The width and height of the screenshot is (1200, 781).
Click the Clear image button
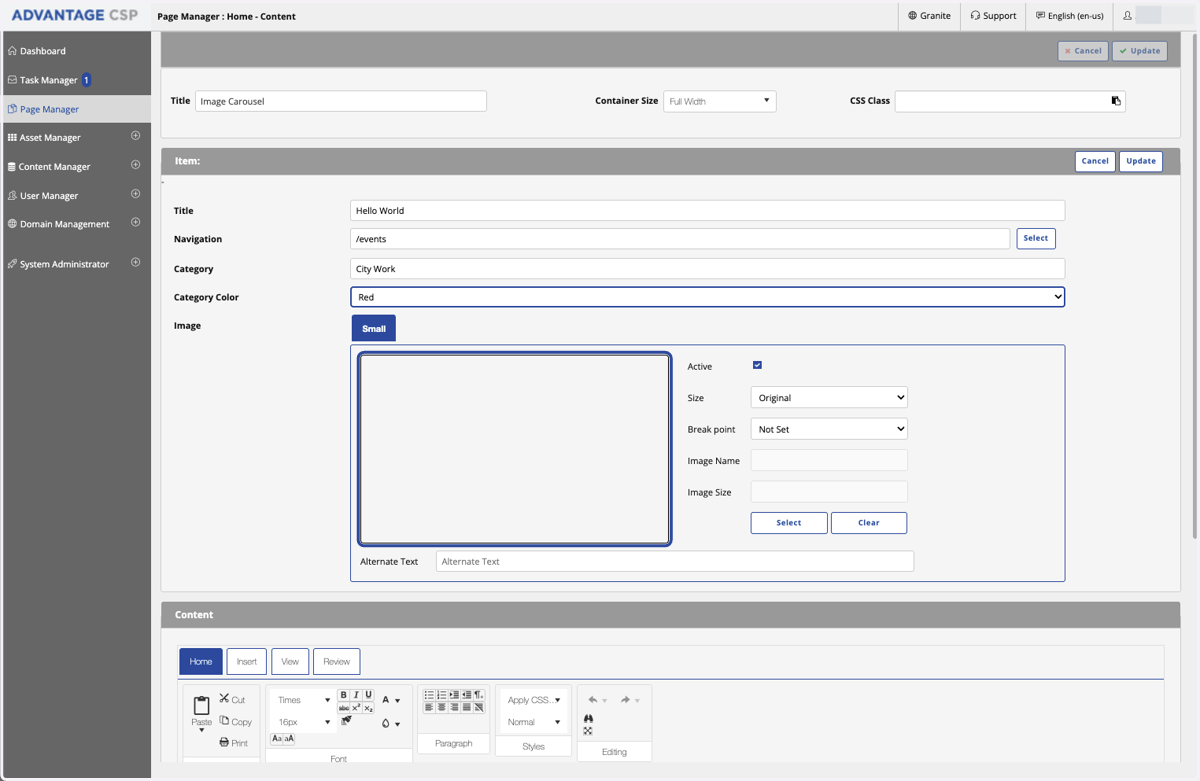pyautogui.click(x=869, y=522)
